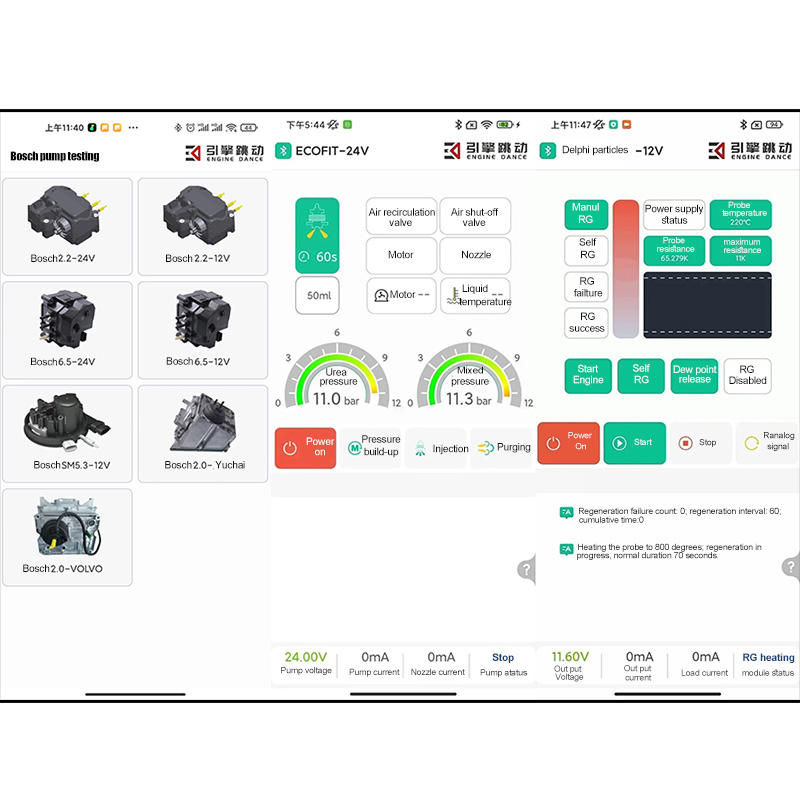The width and height of the screenshot is (800, 800).
Task: Select the green injection timer 60s tile
Action: pos(317,236)
